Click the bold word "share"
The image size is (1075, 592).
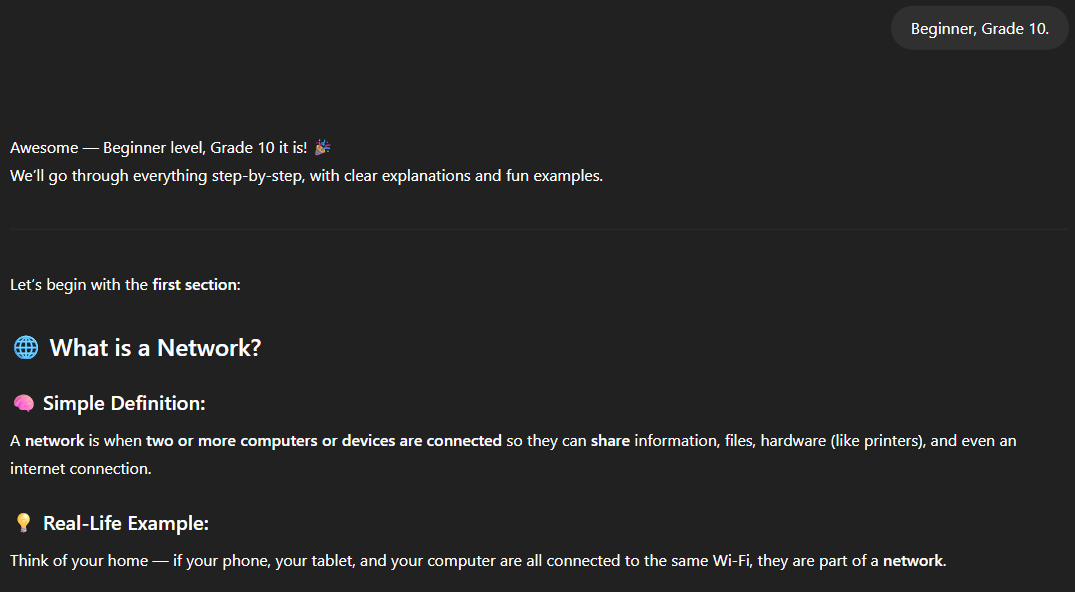click(610, 441)
